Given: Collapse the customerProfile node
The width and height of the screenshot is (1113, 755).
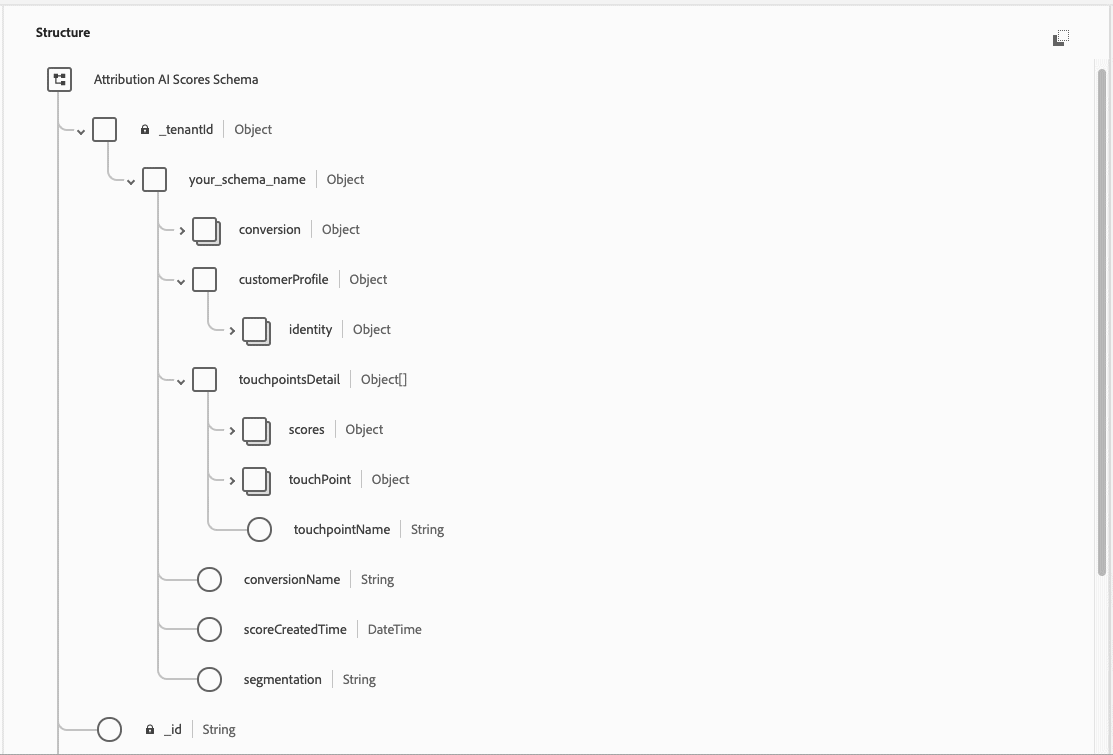Looking at the screenshot, I should point(181,280).
